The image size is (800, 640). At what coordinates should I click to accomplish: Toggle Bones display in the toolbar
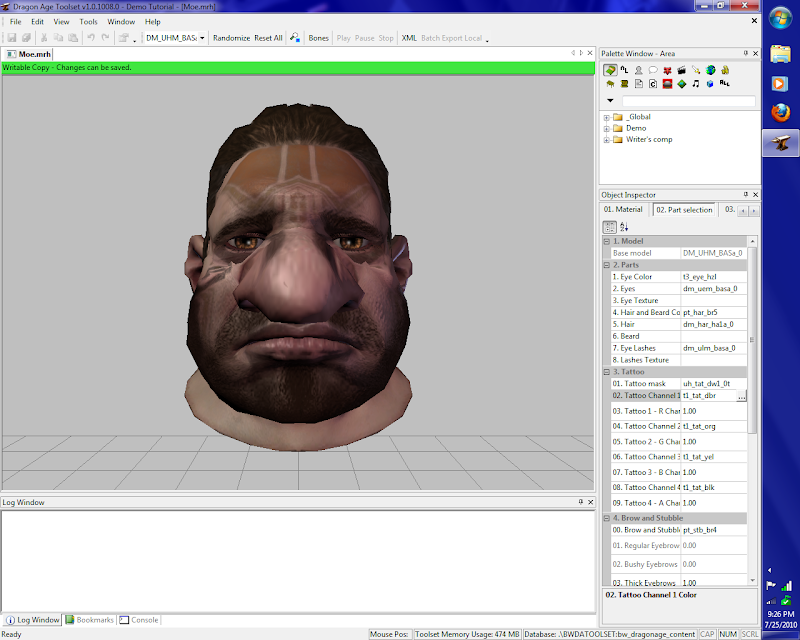point(318,38)
